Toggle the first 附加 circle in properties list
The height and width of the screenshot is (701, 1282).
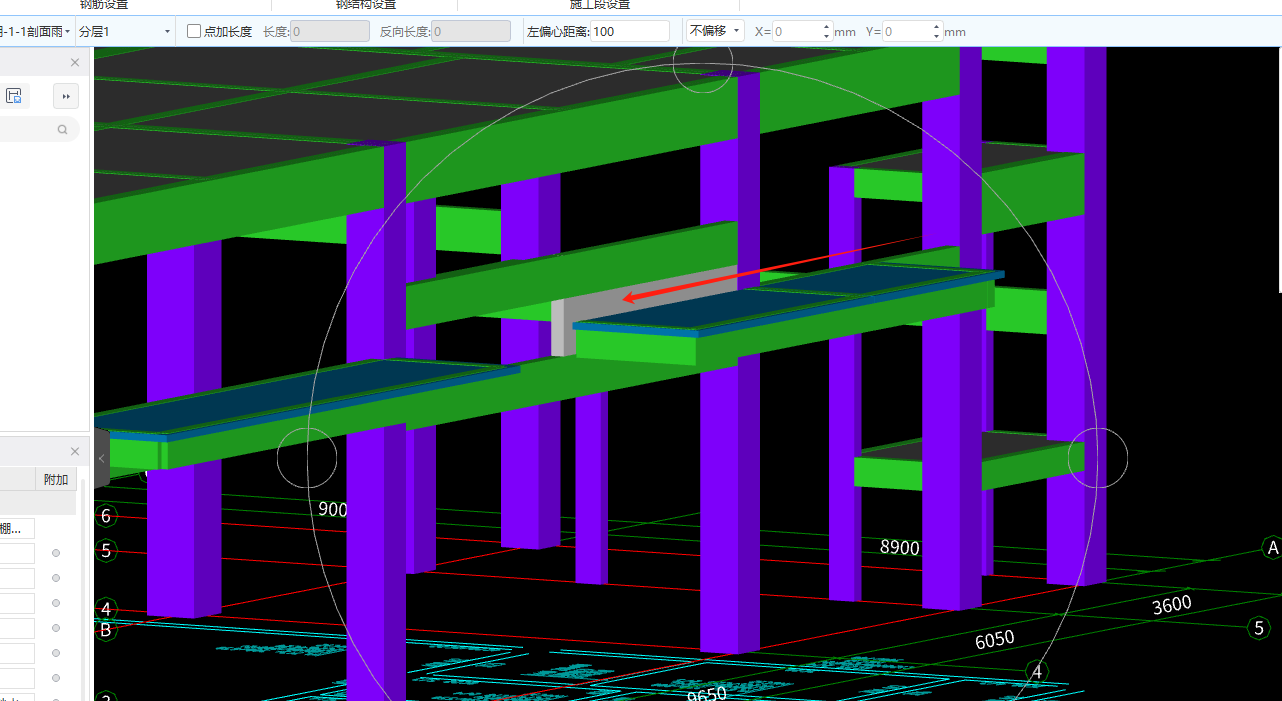click(x=56, y=553)
